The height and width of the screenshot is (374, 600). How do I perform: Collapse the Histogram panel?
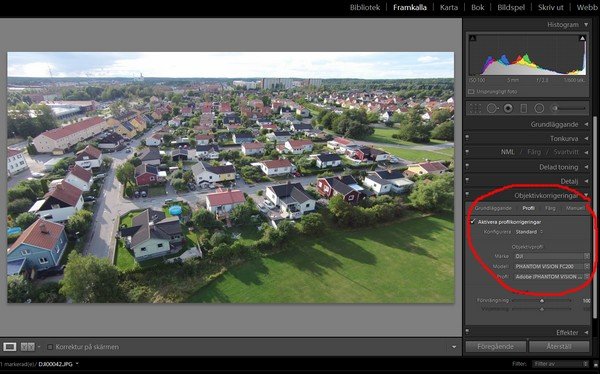coord(586,25)
